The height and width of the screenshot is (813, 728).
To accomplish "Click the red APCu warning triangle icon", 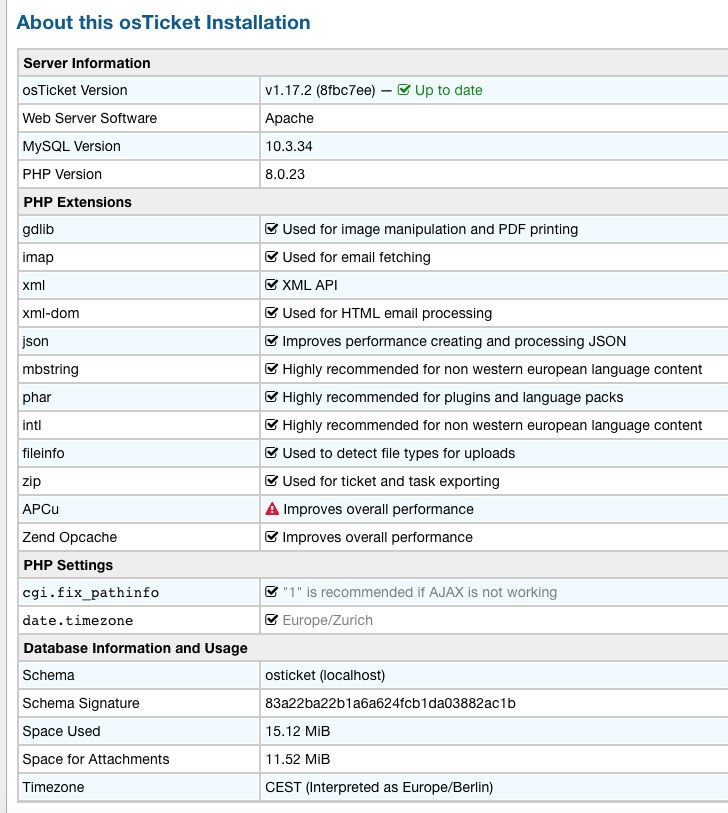I will (x=272, y=509).
